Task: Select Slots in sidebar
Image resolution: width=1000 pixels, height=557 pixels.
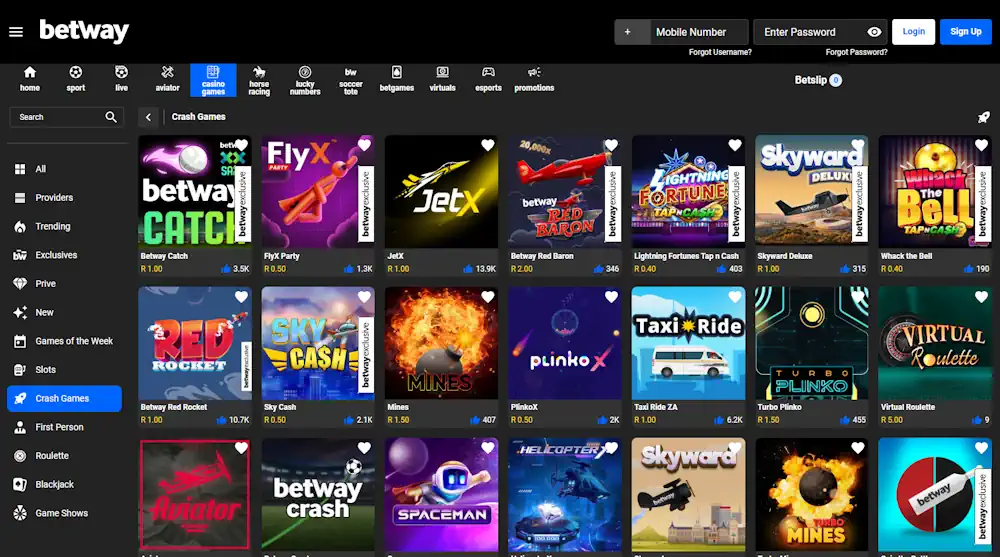Action: 64,370
